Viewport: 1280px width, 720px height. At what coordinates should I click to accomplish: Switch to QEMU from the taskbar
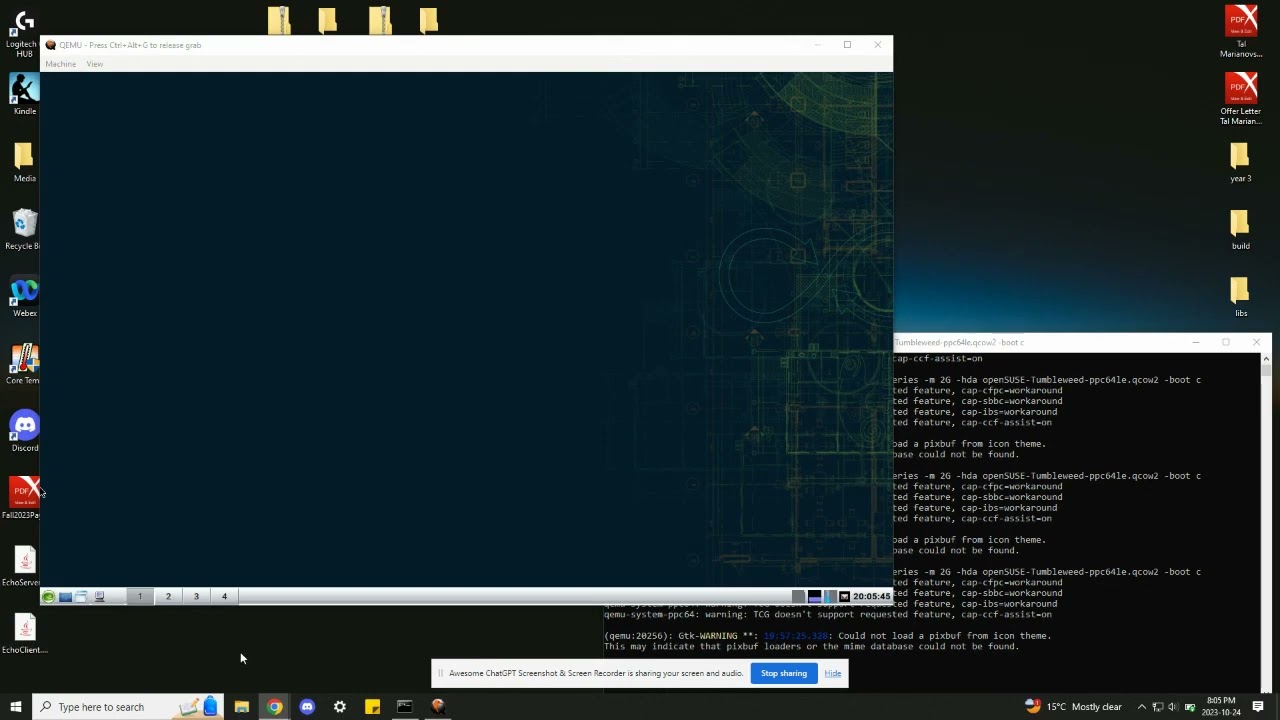pyautogui.click(x=437, y=707)
